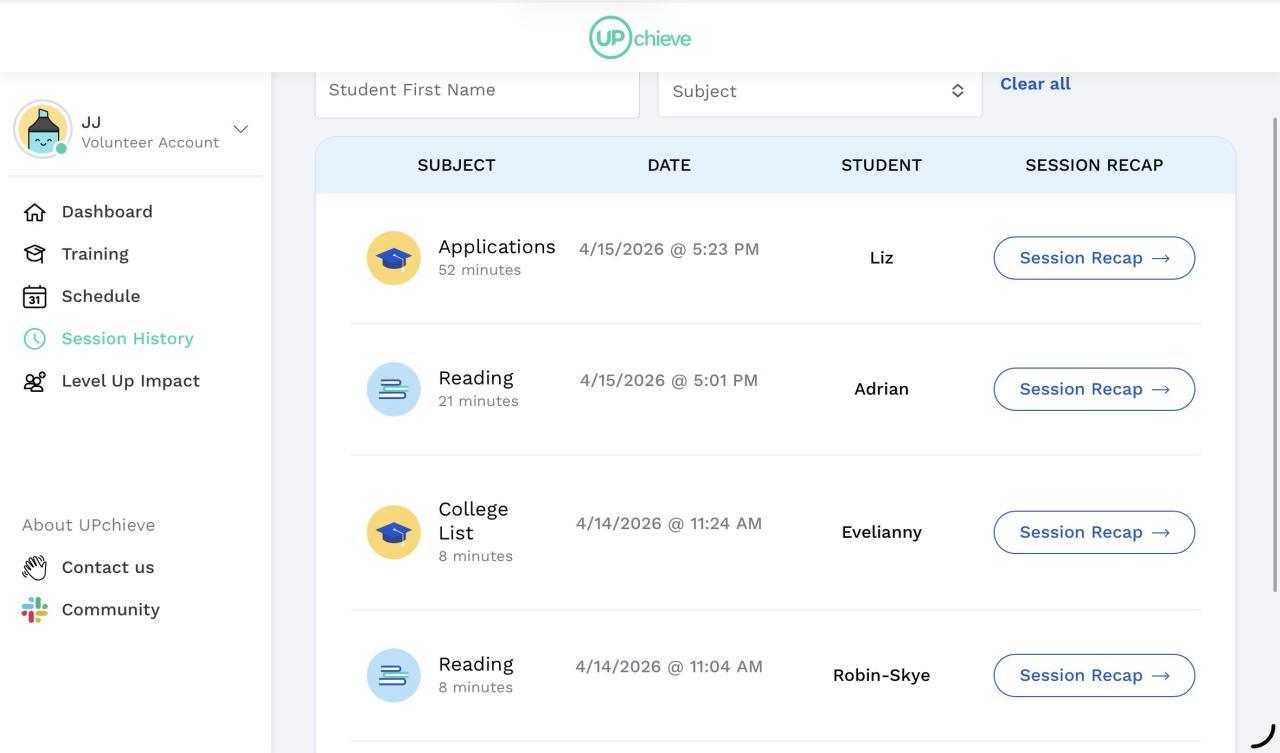
Task: Click the page vertical scrollbar
Action: pyautogui.click(x=1274, y=350)
